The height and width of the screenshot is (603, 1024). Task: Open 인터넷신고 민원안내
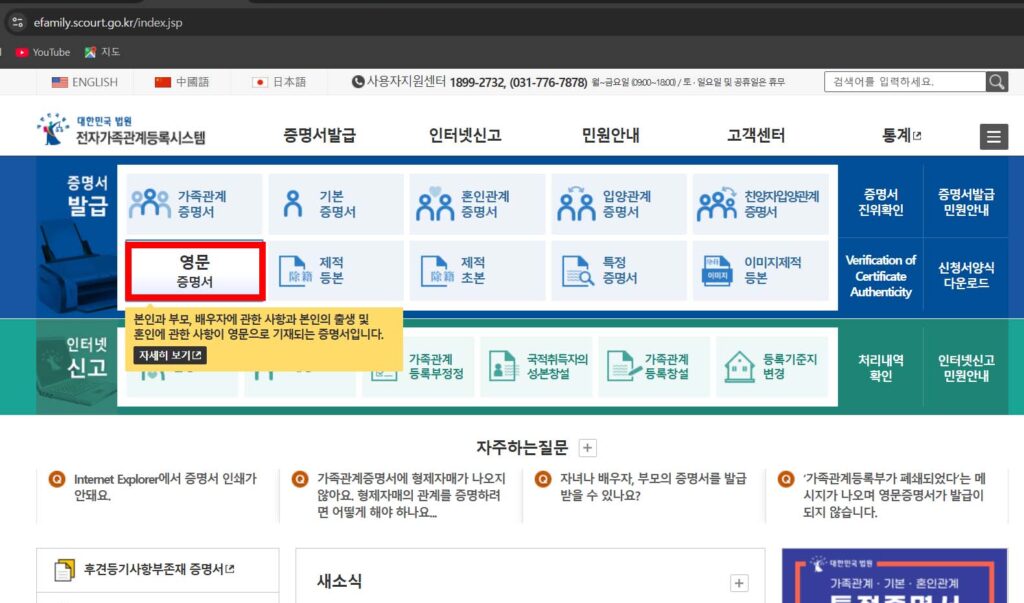tap(966, 368)
